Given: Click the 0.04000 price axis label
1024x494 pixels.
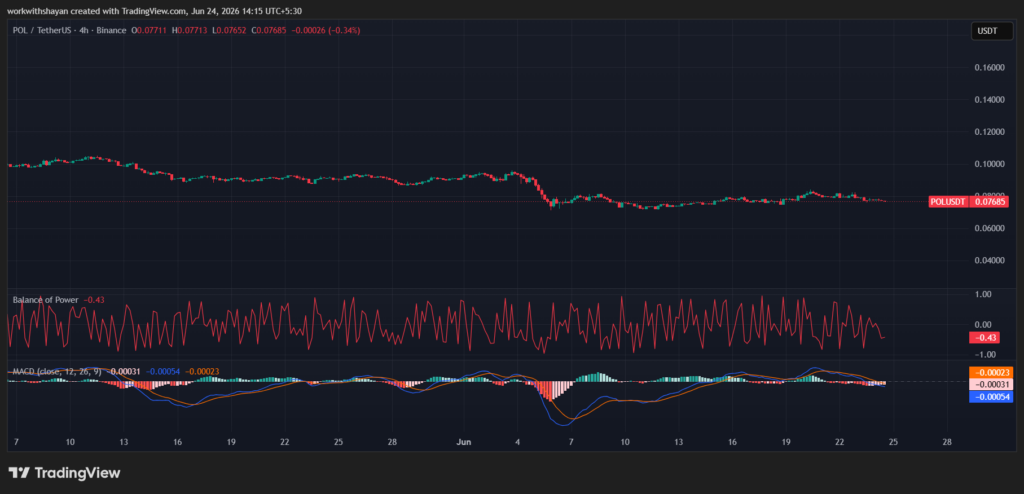Looking at the screenshot, I should [x=990, y=260].
